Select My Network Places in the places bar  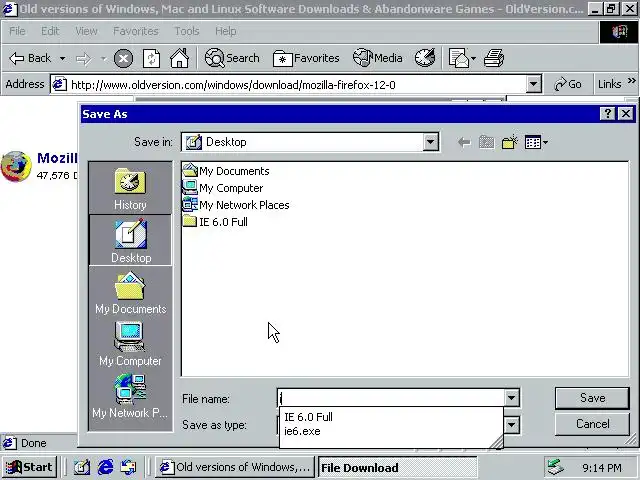click(130, 396)
